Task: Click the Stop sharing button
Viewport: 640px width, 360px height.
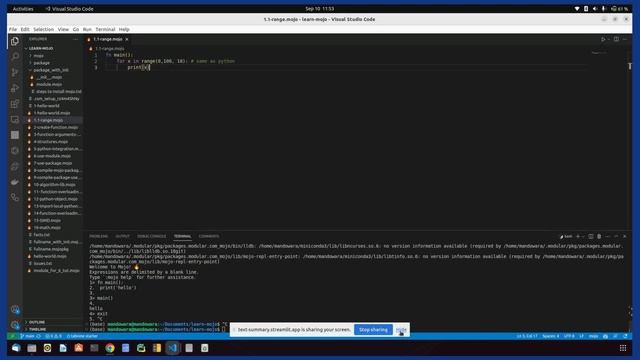Action: pos(373,329)
